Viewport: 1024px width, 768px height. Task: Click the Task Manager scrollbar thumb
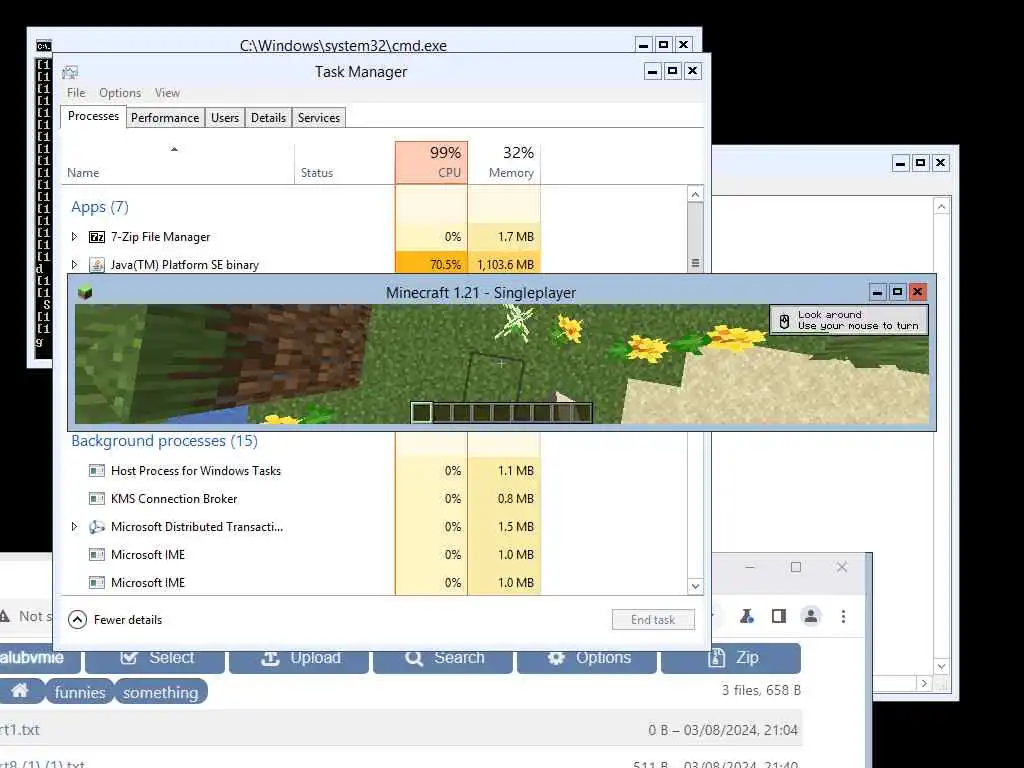[x=696, y=238]
